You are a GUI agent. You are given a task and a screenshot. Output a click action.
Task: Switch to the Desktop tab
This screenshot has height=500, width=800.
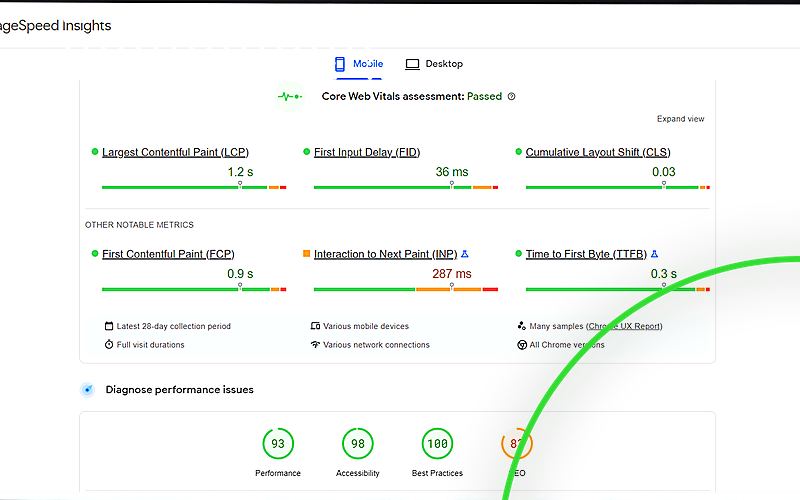click(x=434, y=64)
